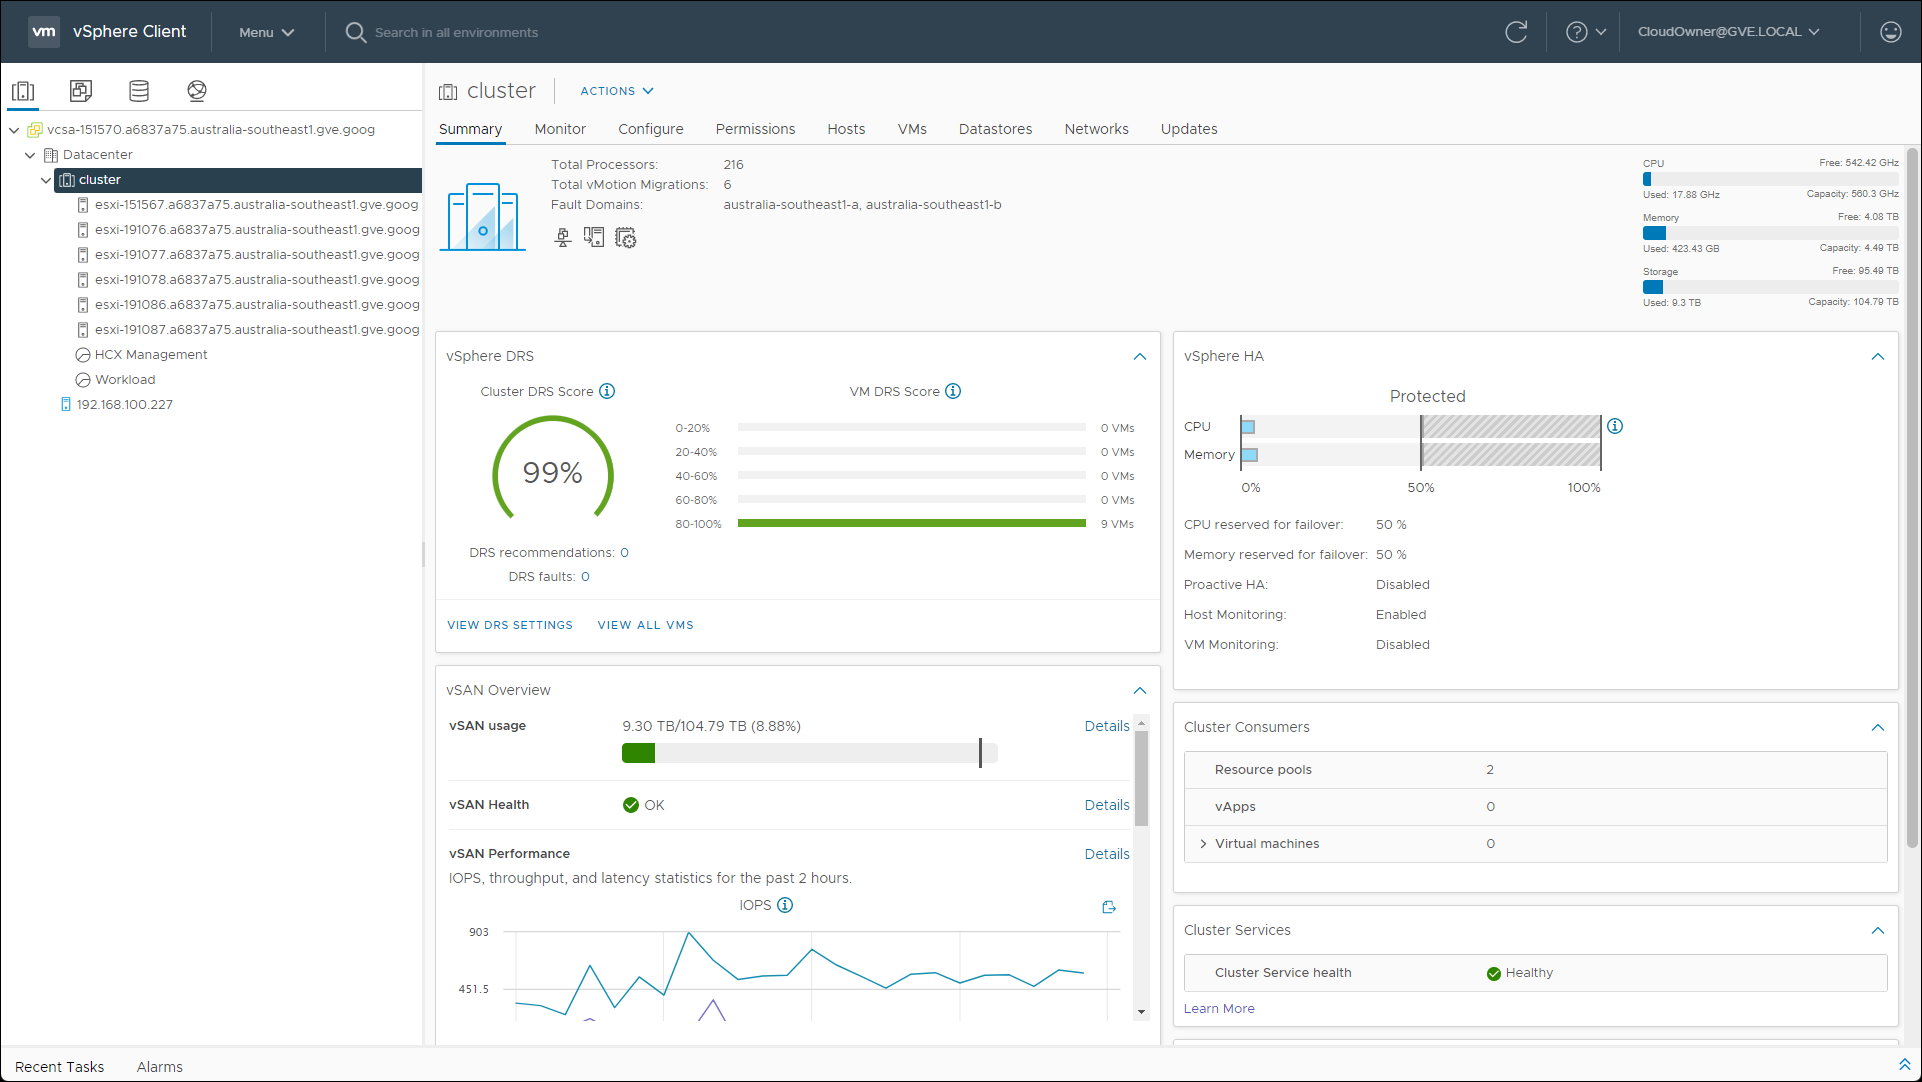Click the IOPS info icon

coord(785,905)
